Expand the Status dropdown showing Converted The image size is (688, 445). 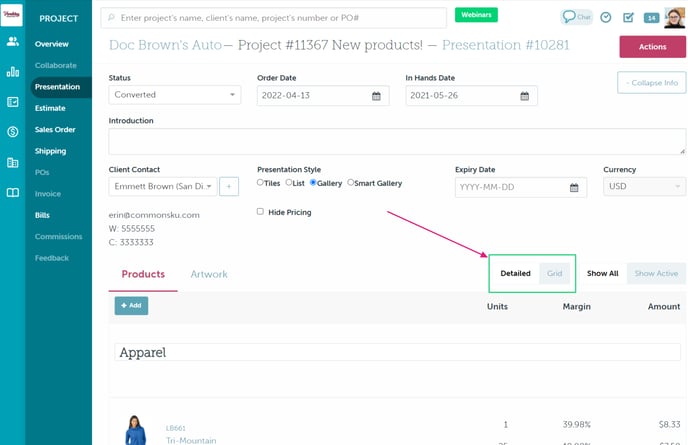174,95
